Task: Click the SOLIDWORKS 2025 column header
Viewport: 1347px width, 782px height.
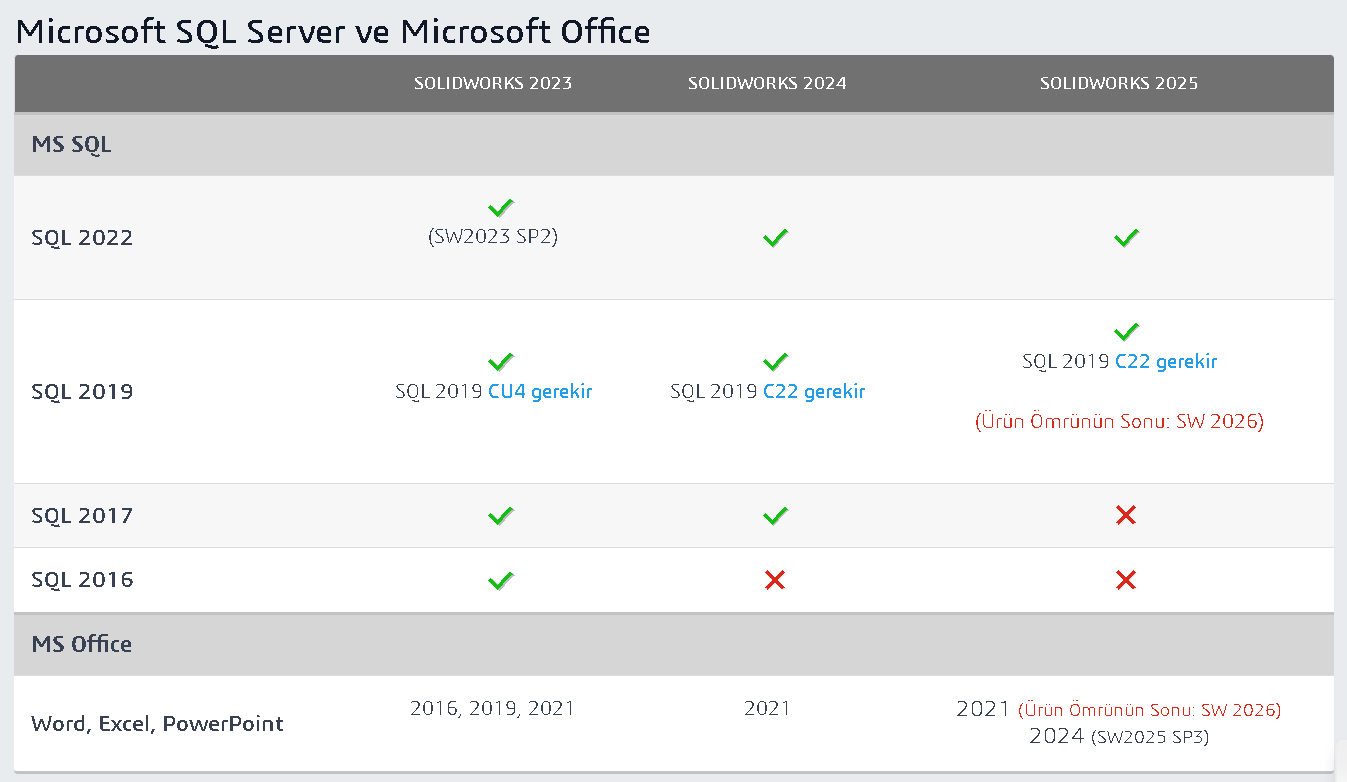Action: [1119, 84]
